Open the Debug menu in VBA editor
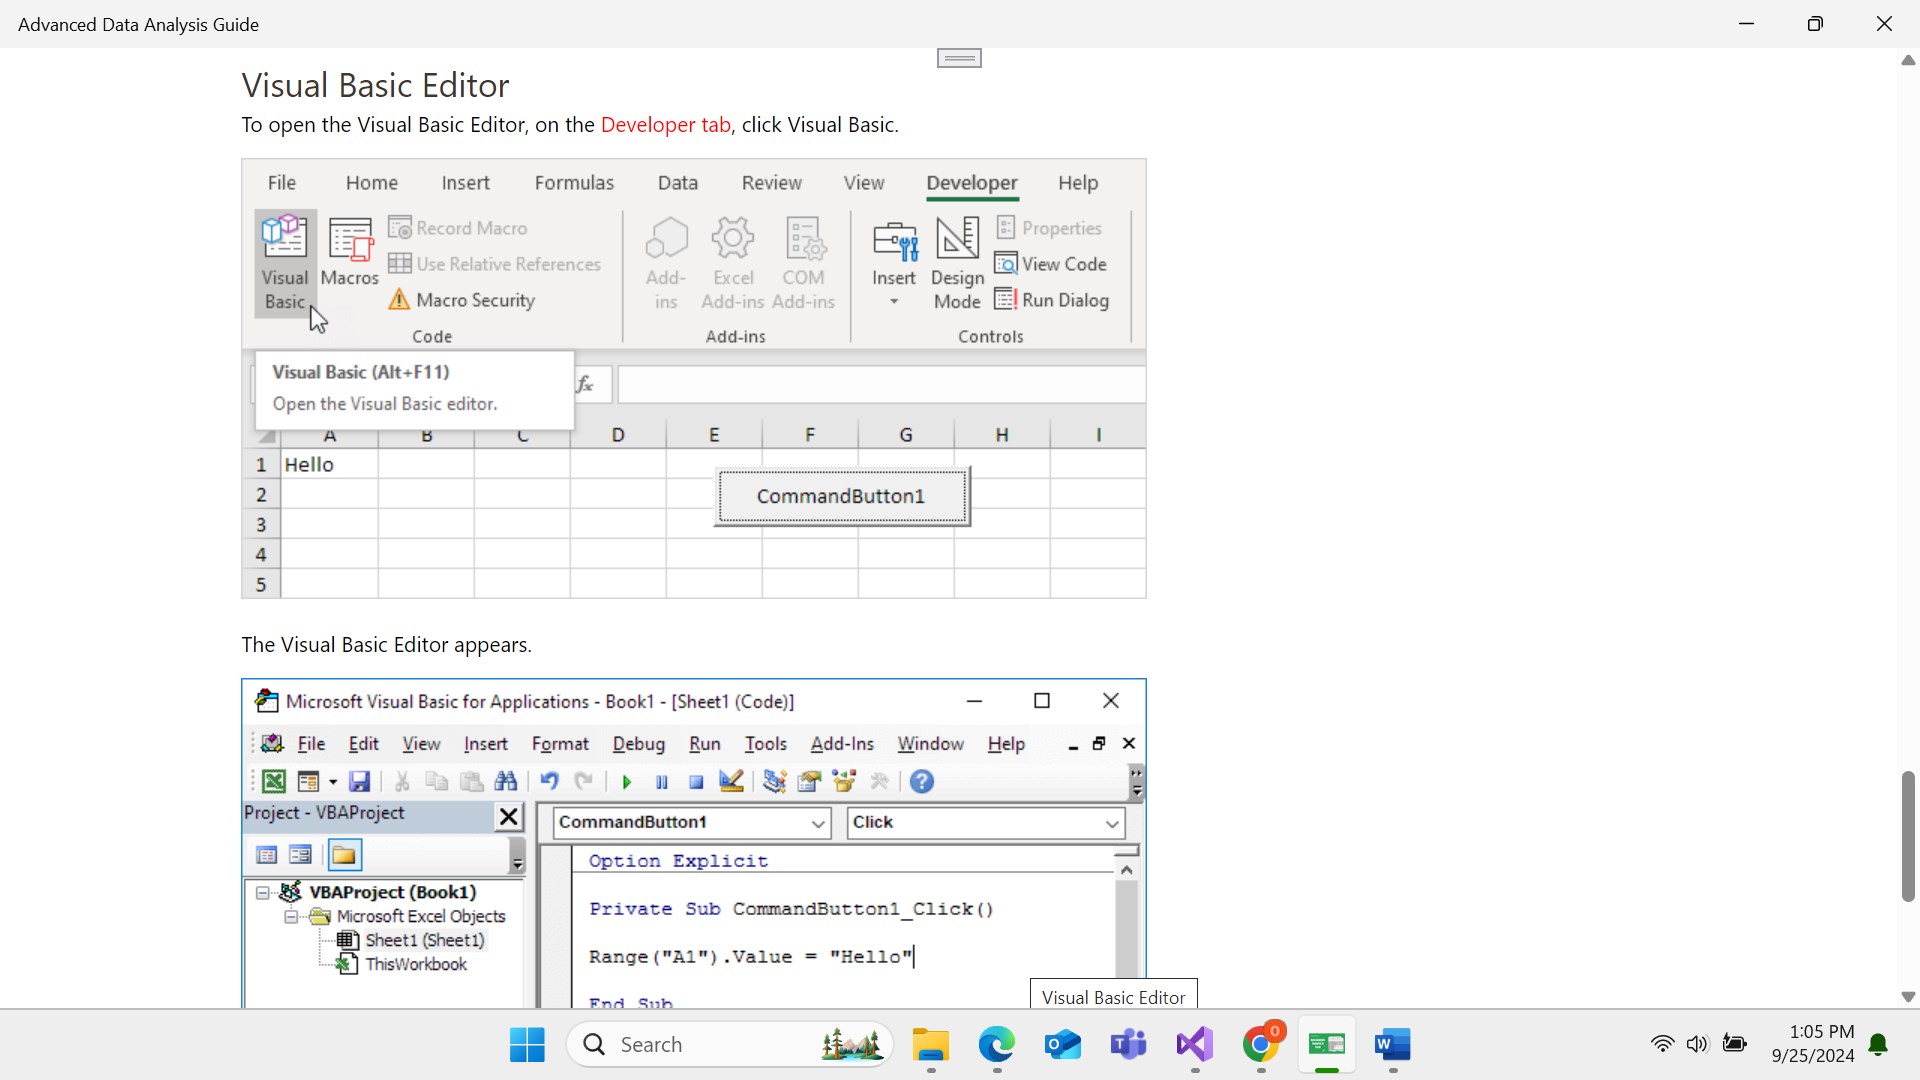This screenshot has height=1080, width=1920. pos(638,744)
